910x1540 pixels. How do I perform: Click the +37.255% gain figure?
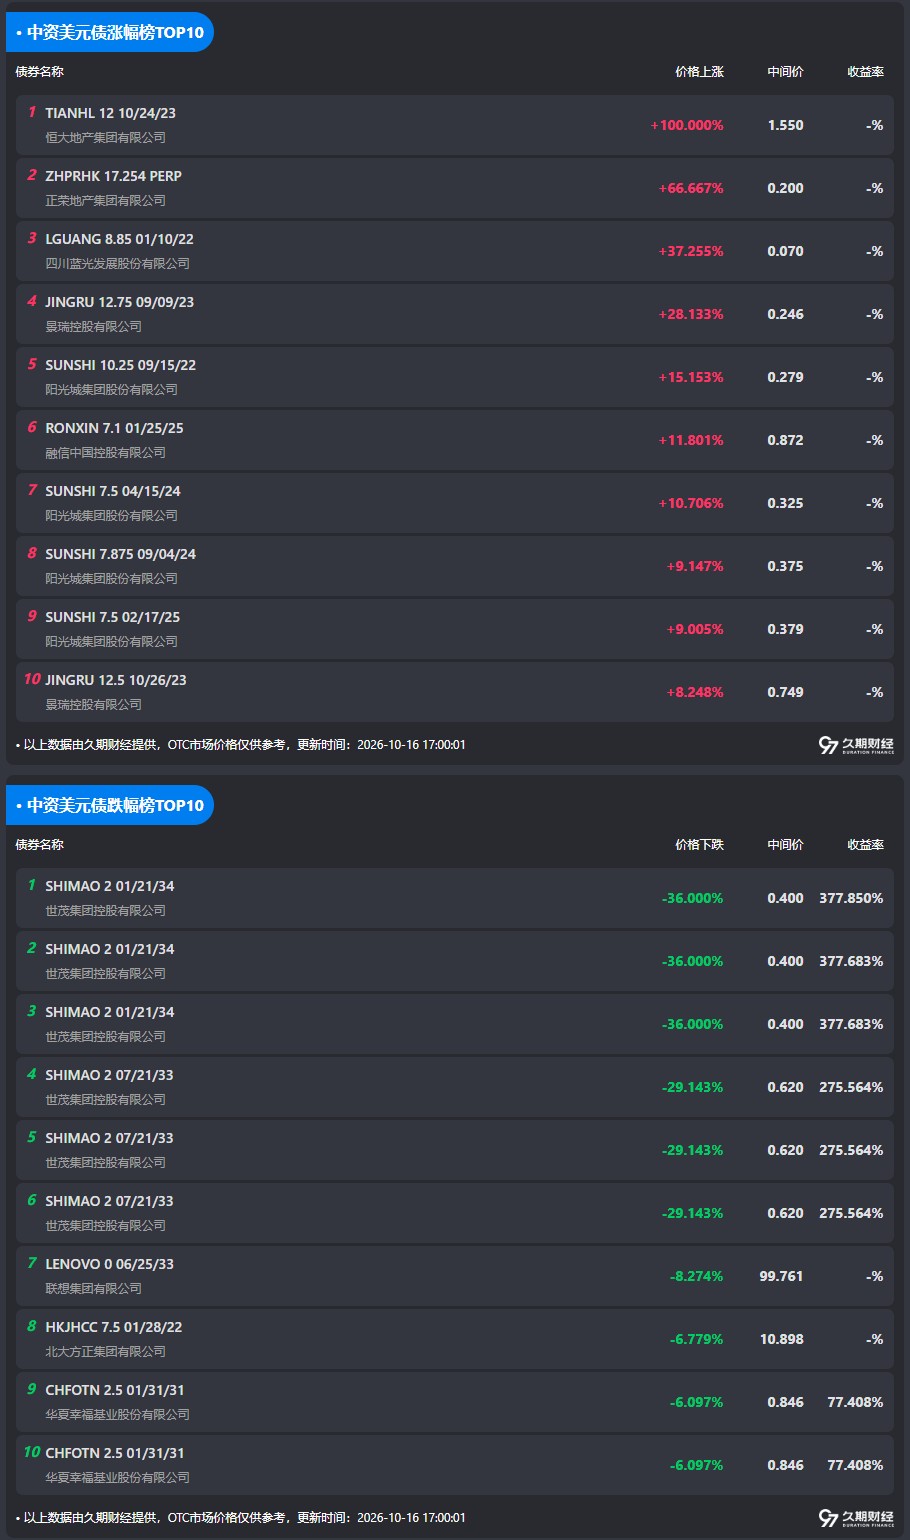point(691,251)
